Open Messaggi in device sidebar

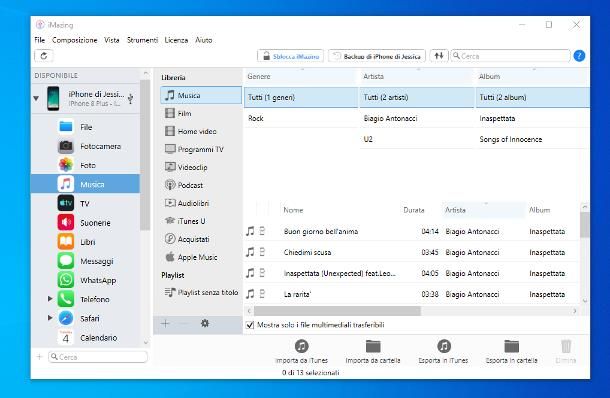(x=85, y=261)
